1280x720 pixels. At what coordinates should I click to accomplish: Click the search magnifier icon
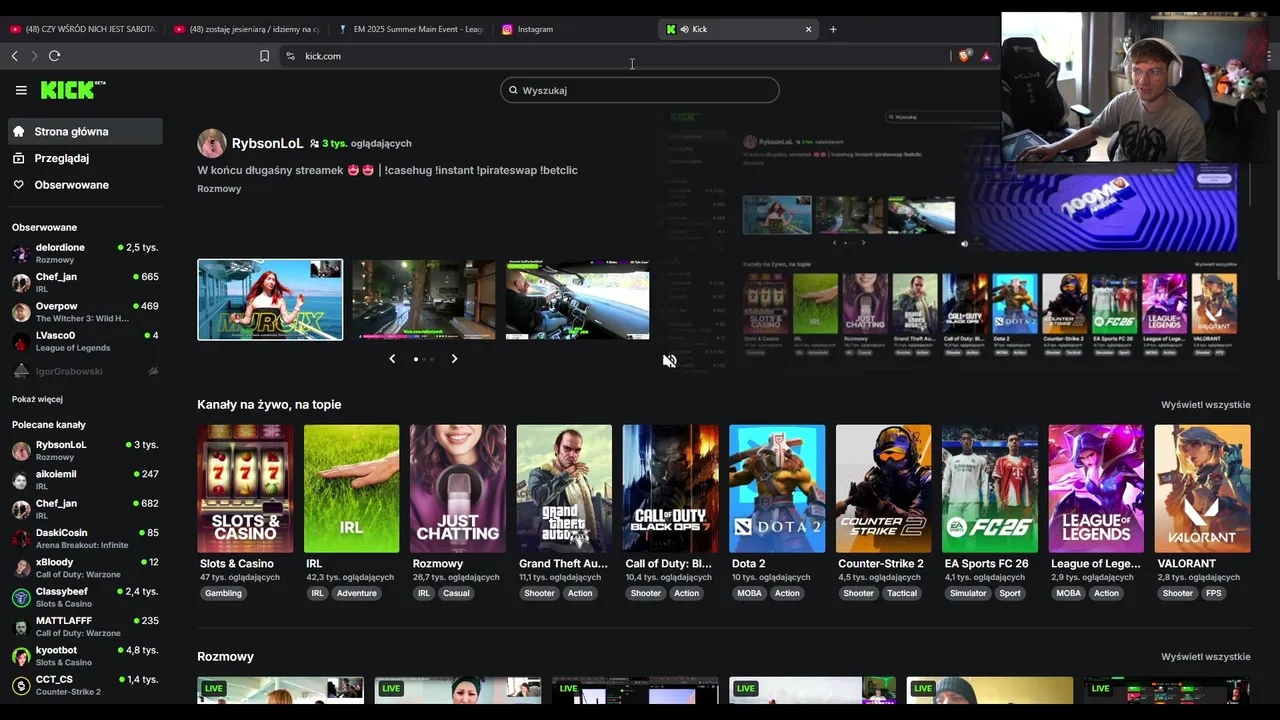(x=513, y=90)
